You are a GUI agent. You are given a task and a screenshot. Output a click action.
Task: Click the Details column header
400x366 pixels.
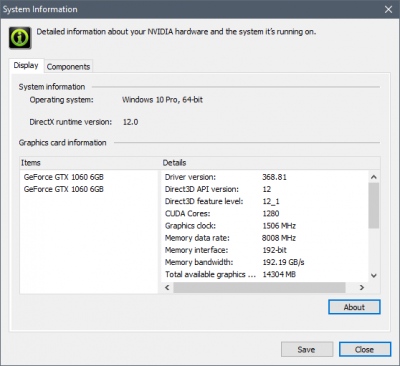(271, 163)
